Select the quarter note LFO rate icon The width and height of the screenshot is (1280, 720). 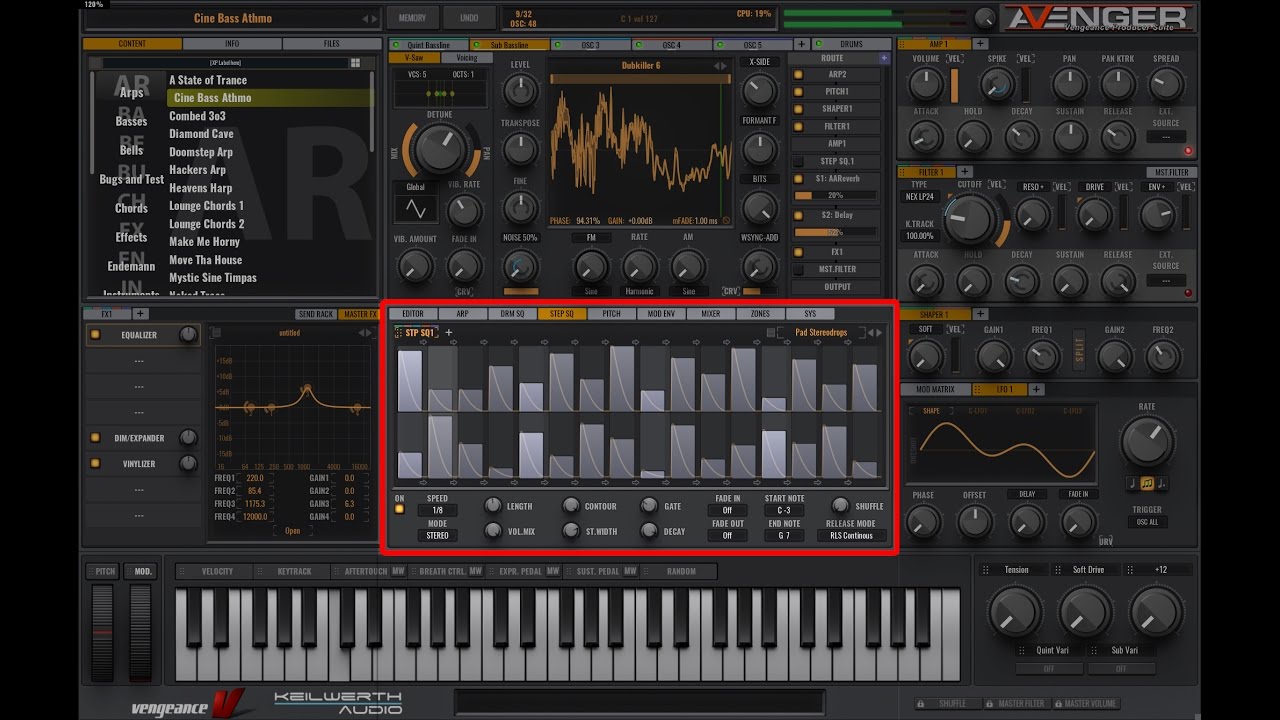tap(1132, 483)
